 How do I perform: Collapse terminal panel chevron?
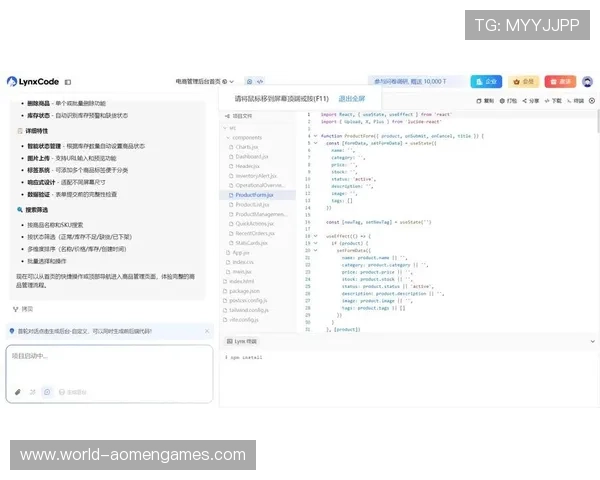(592, 341)
